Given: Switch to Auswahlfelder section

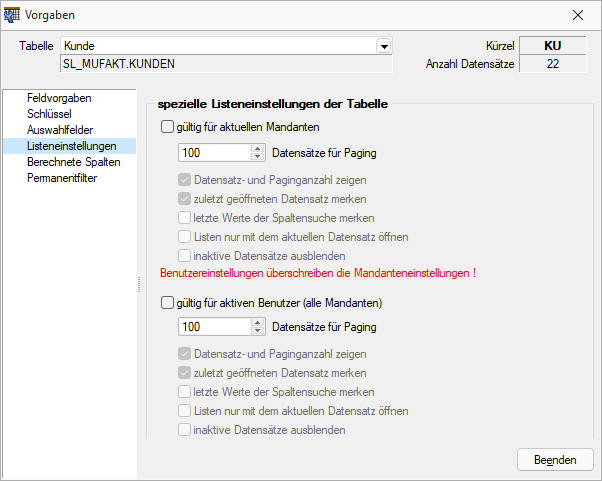Looking at the screenshot, I should point(60,130).
